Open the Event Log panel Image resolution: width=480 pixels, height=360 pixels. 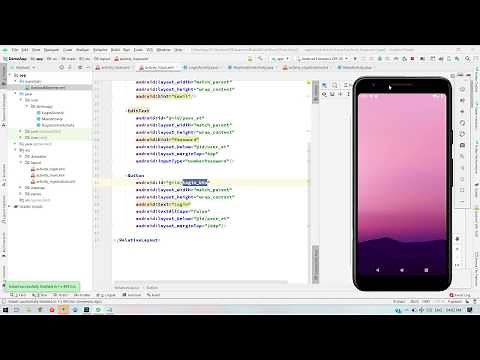point(459,295)
